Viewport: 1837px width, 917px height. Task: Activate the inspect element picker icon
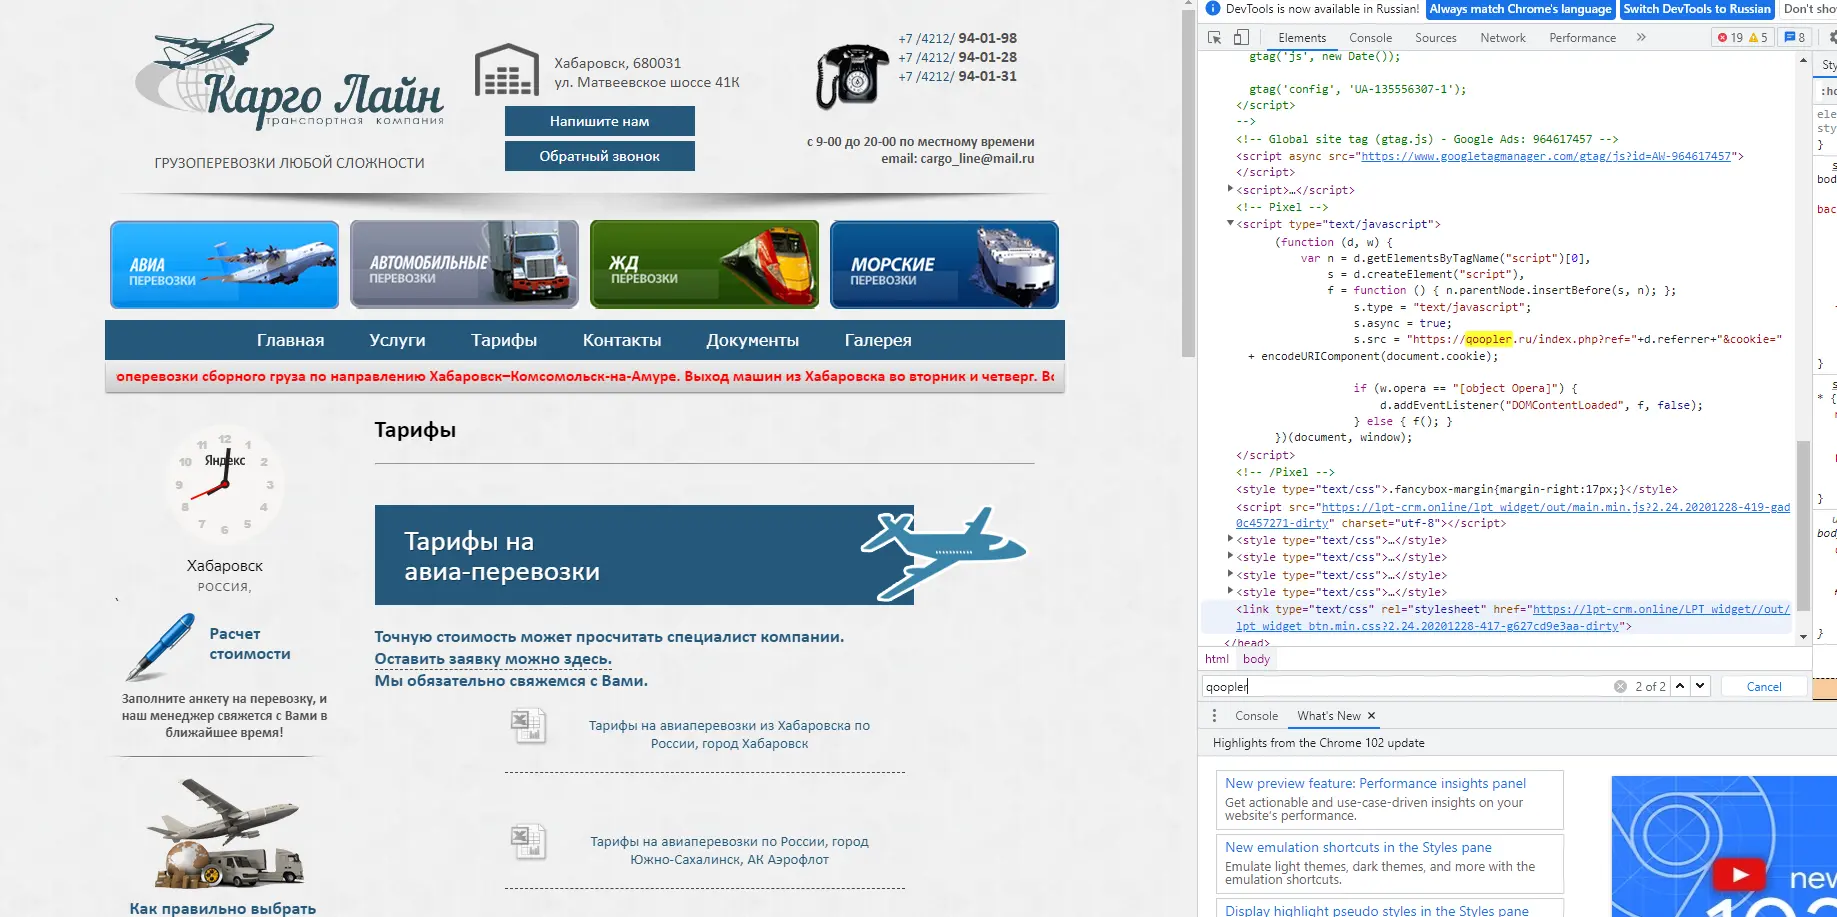(1215, 37)
